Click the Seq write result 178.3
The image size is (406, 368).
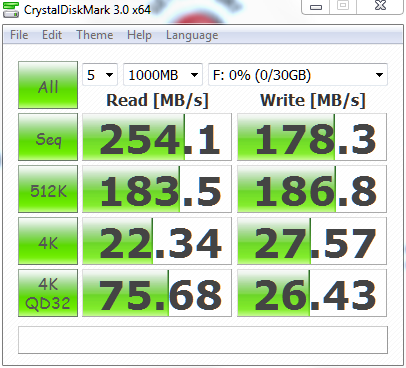(x=312, y=137)
